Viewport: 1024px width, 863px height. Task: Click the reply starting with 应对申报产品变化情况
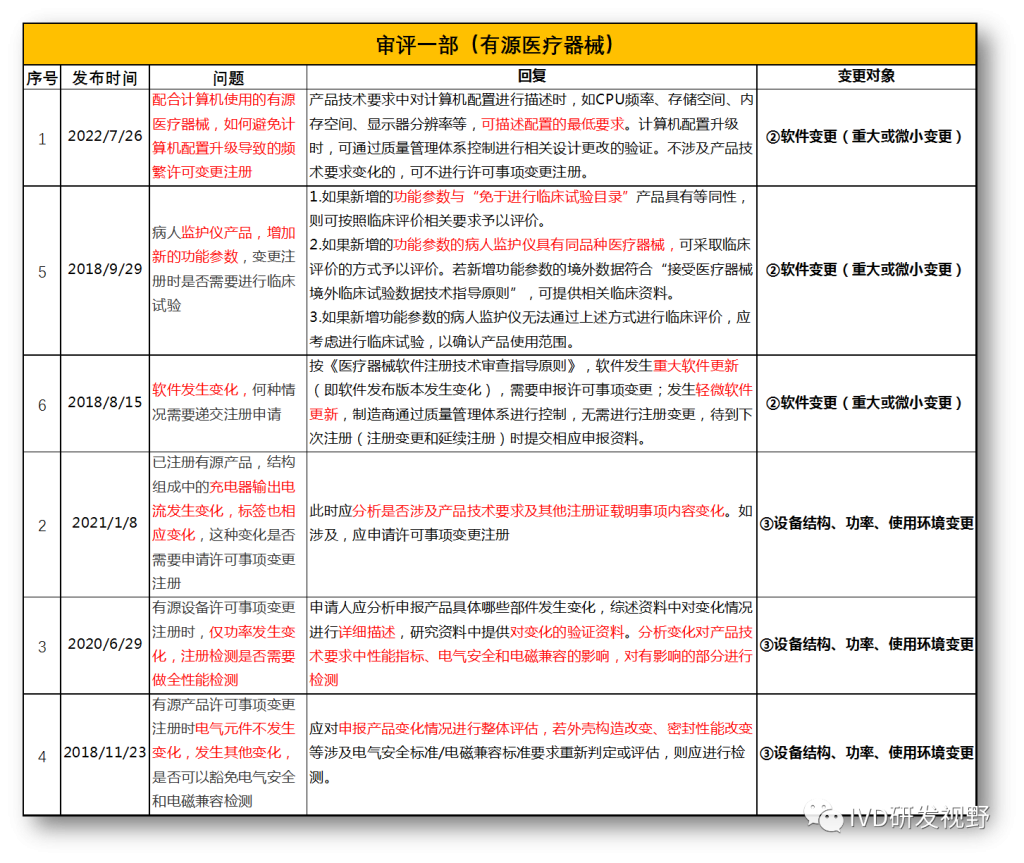click(x=531, y=752)
